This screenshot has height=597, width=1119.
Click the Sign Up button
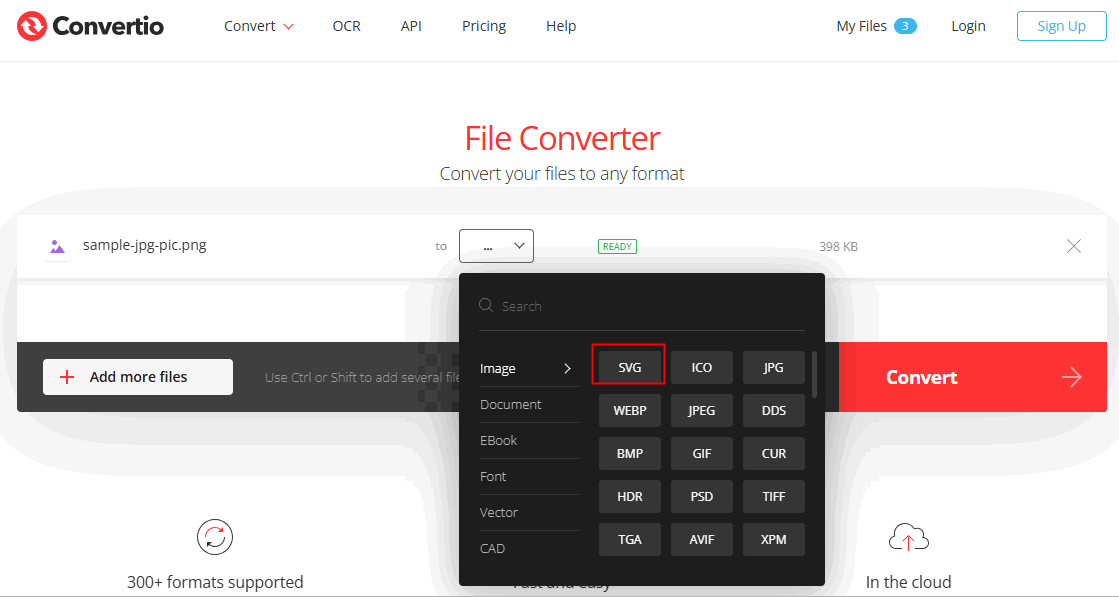click(1061, 26)
